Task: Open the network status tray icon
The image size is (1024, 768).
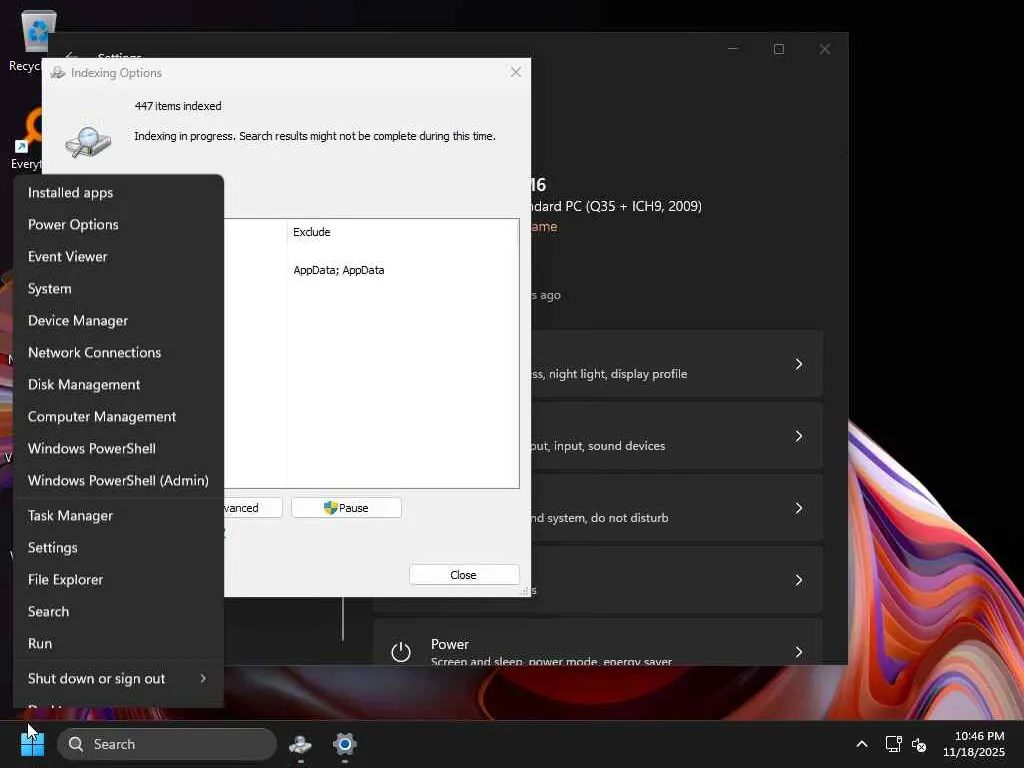Action: [893, 744]
